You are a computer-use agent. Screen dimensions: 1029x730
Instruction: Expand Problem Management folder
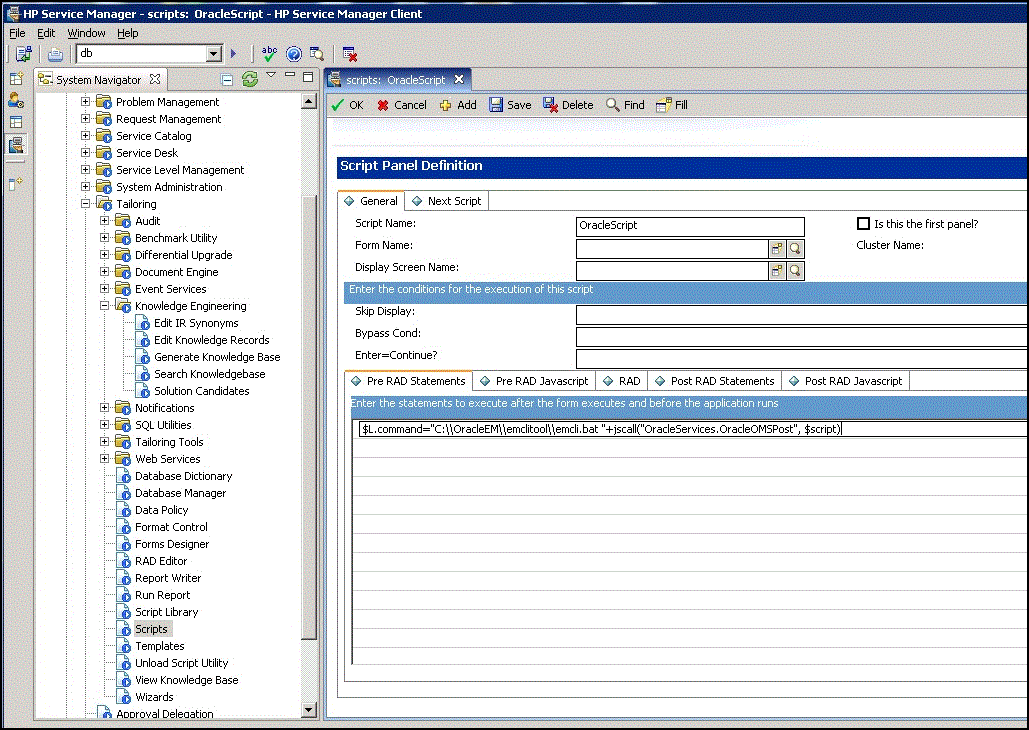(x=85, y=102)
